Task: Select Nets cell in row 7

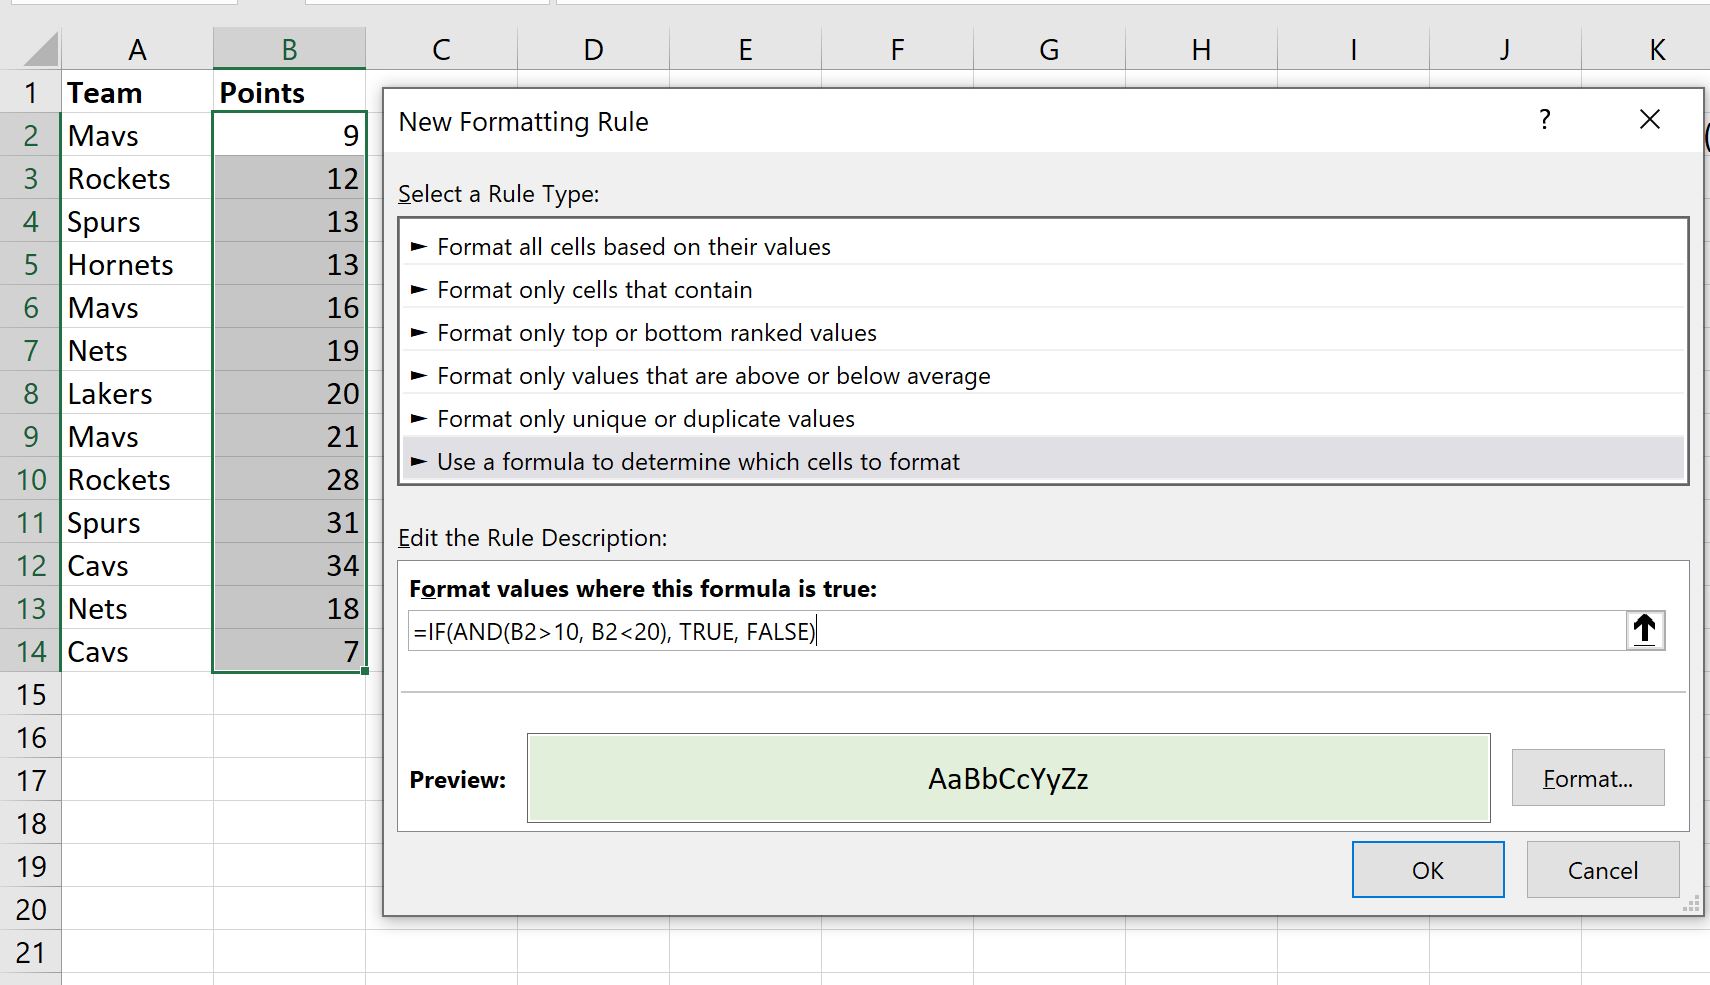Action: pyautogui.click(x=137, y=350)
